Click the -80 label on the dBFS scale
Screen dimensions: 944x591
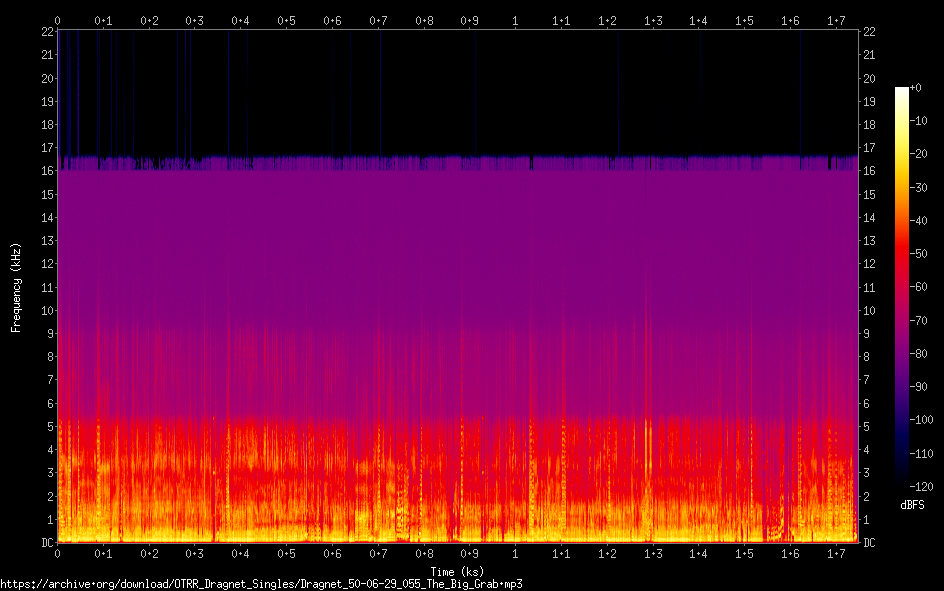(920, 355)
